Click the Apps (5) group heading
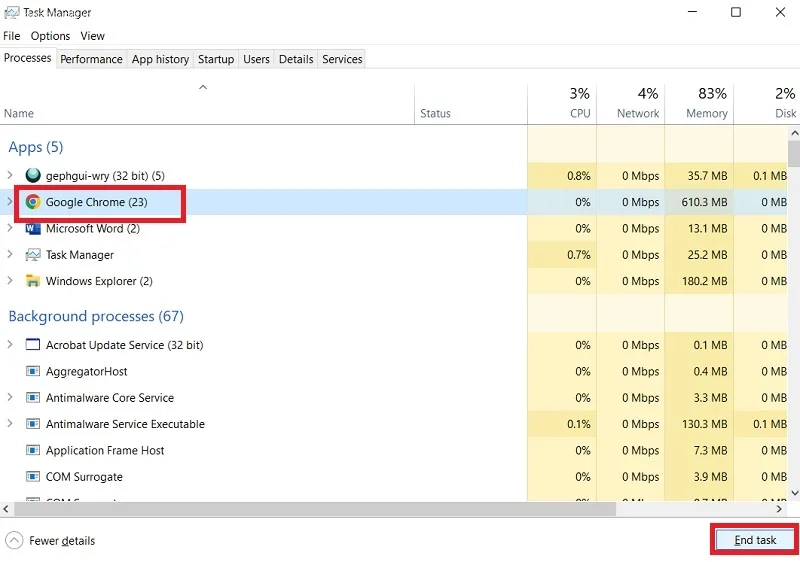800x562 pixels. coord(36,147)
